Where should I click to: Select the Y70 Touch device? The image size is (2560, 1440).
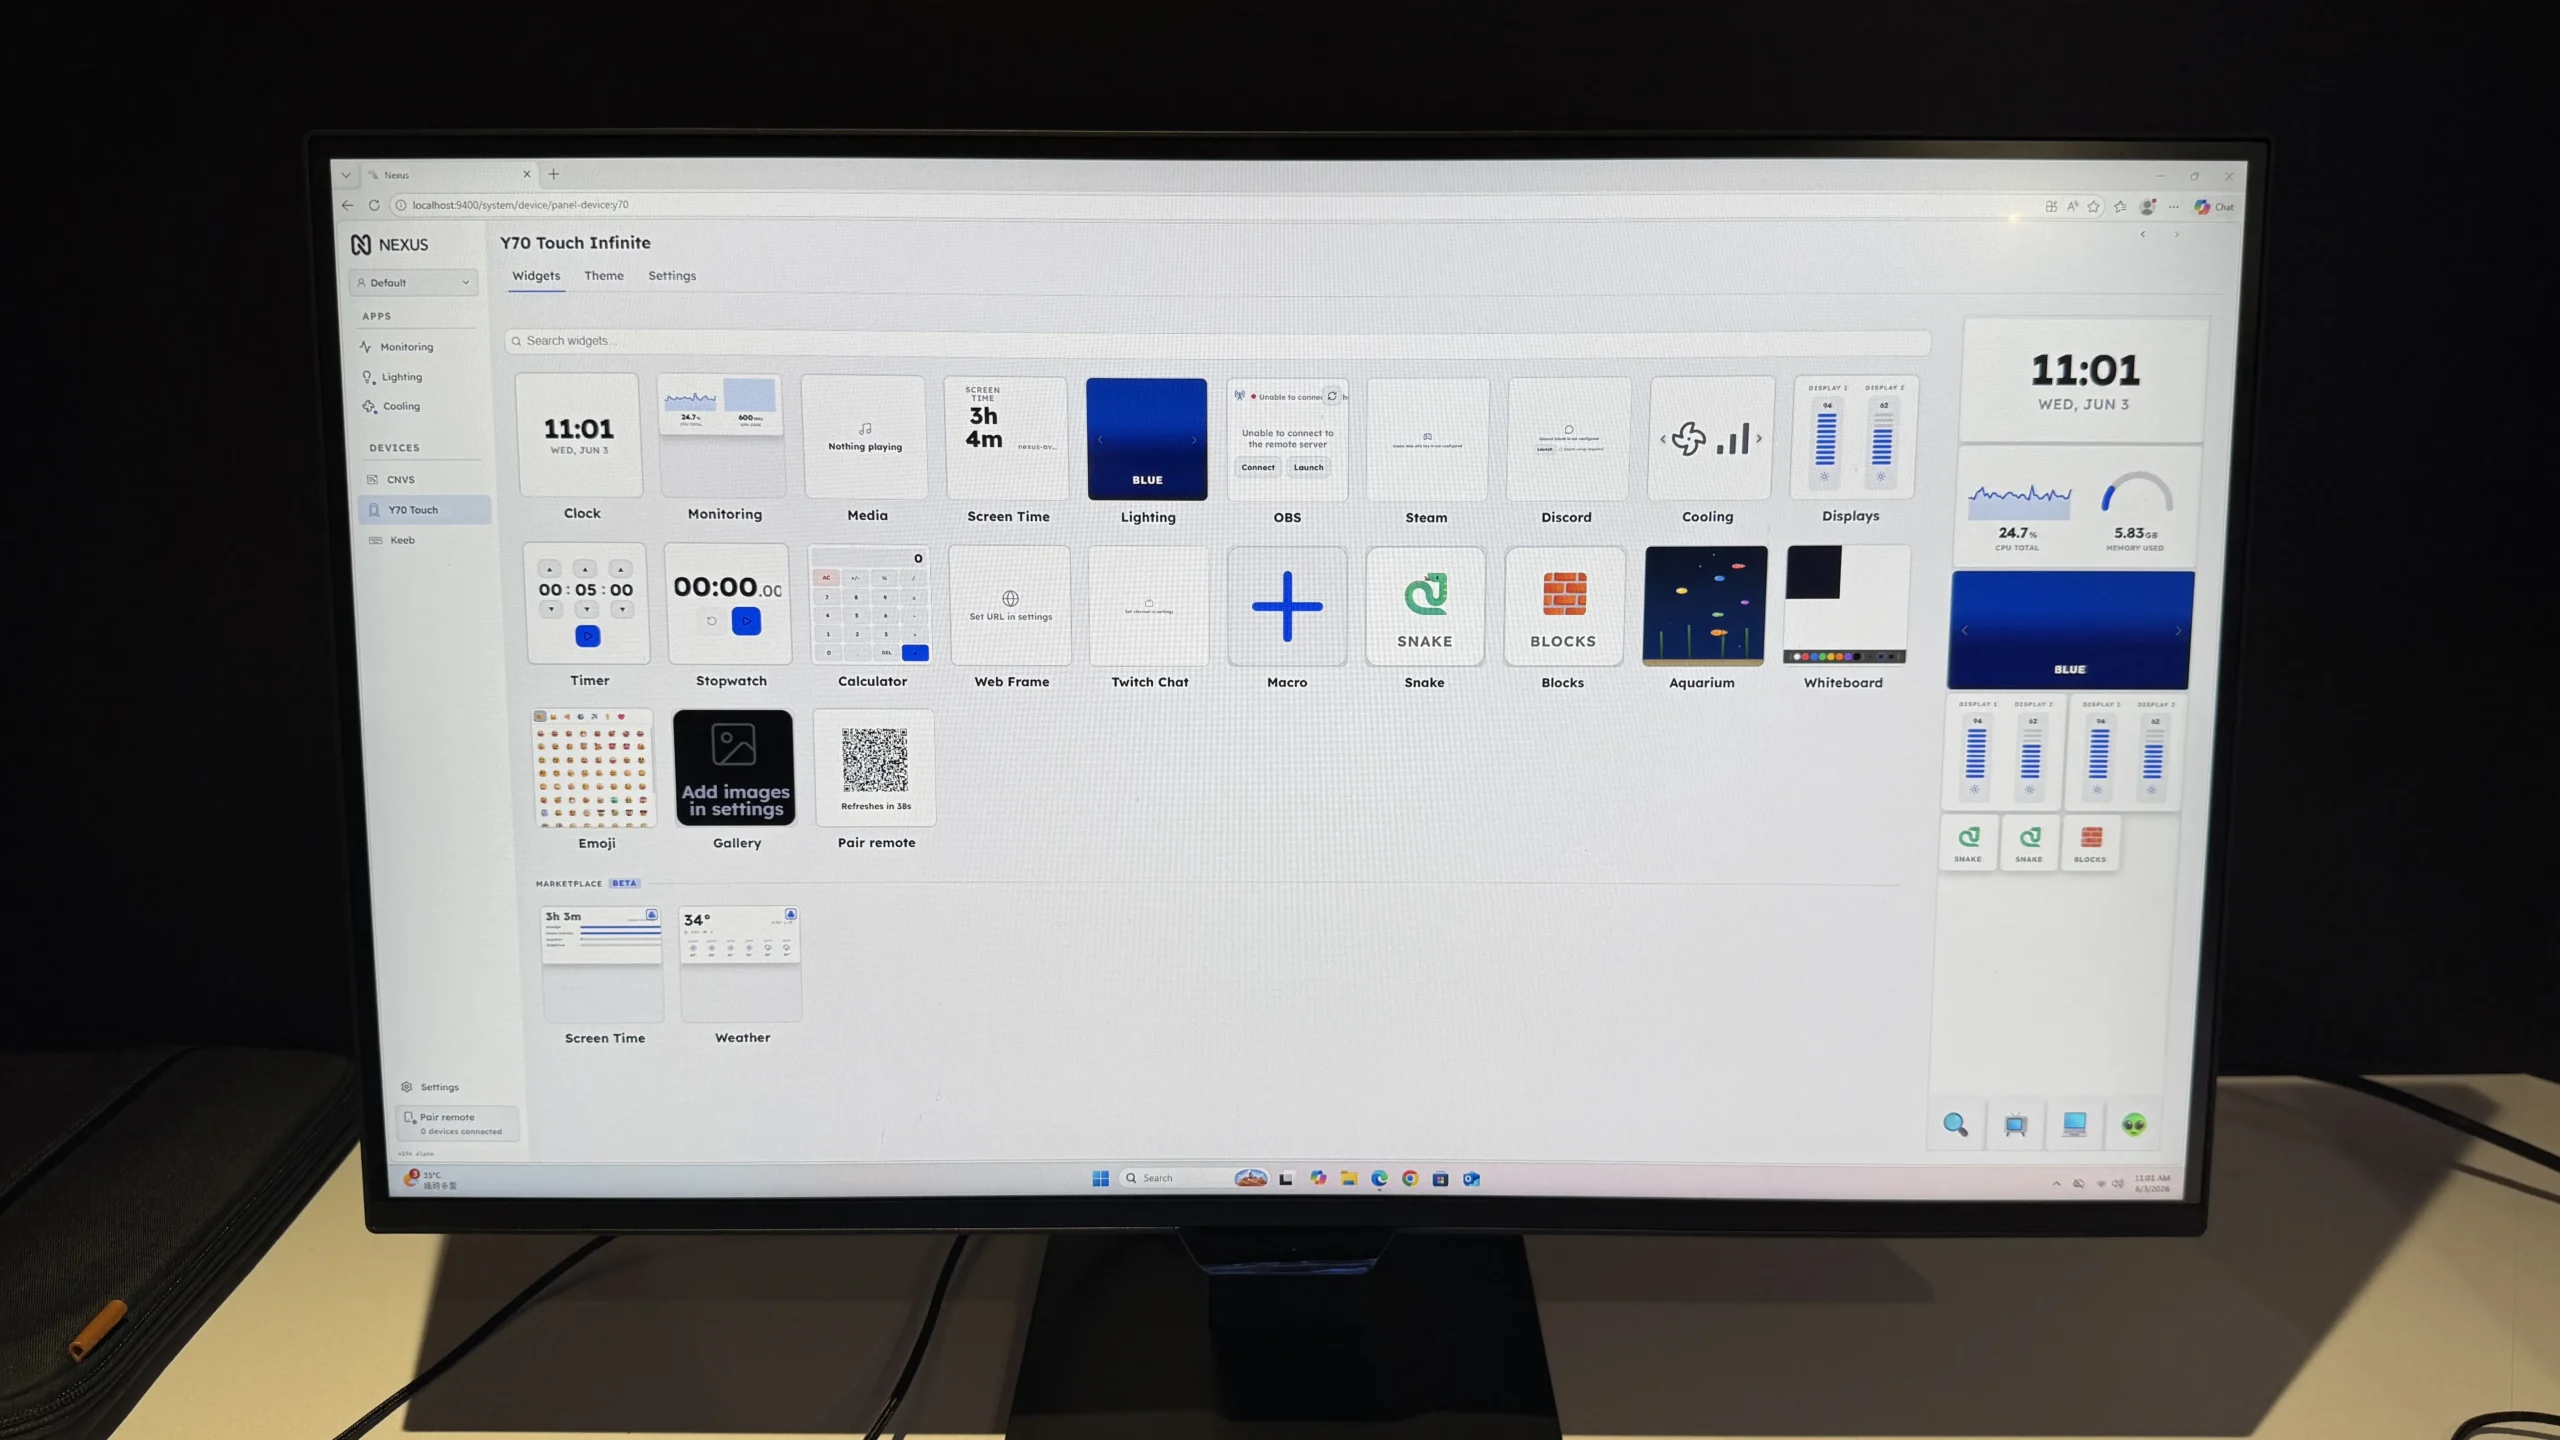425,510
